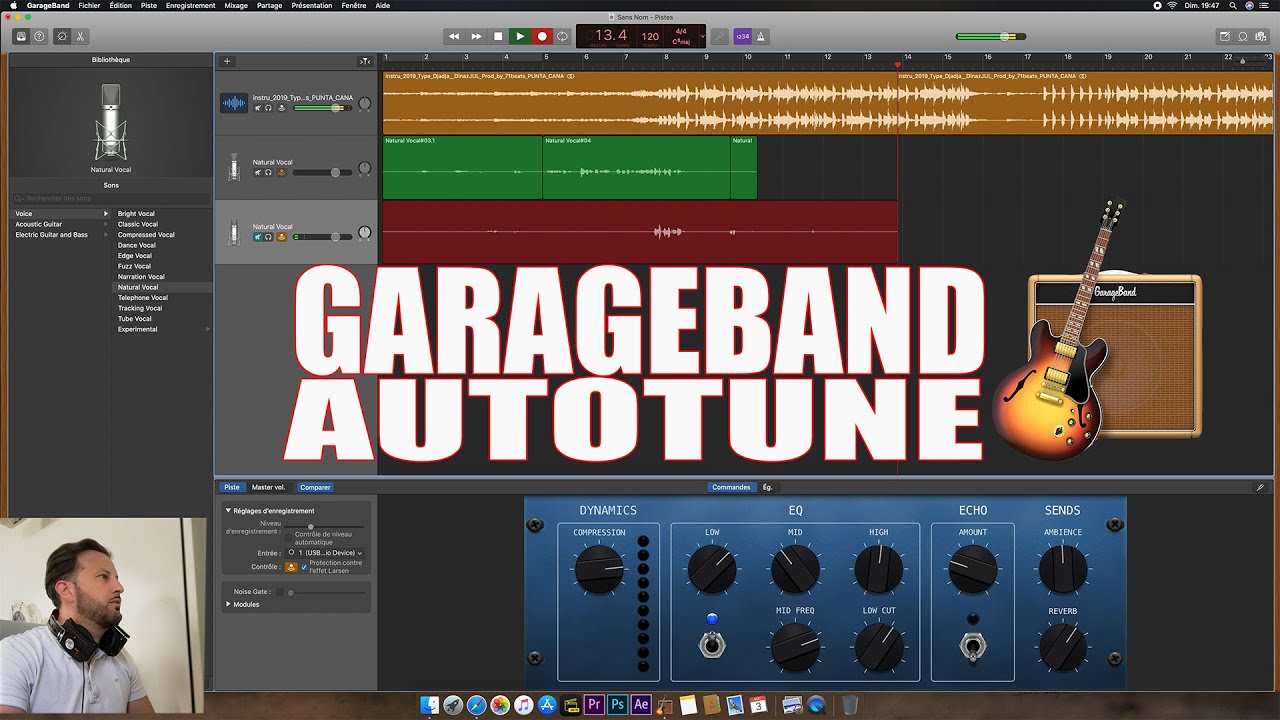Open the display mode dropdown arrow beside LCD

(x=702, y=36)
